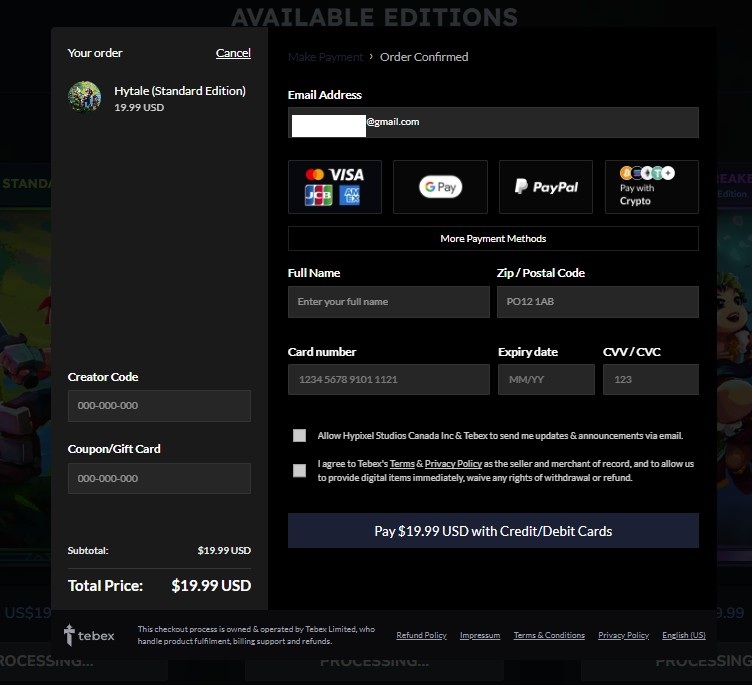
Task: Open Privacy Policy link in agreement text
Action: 453,464
